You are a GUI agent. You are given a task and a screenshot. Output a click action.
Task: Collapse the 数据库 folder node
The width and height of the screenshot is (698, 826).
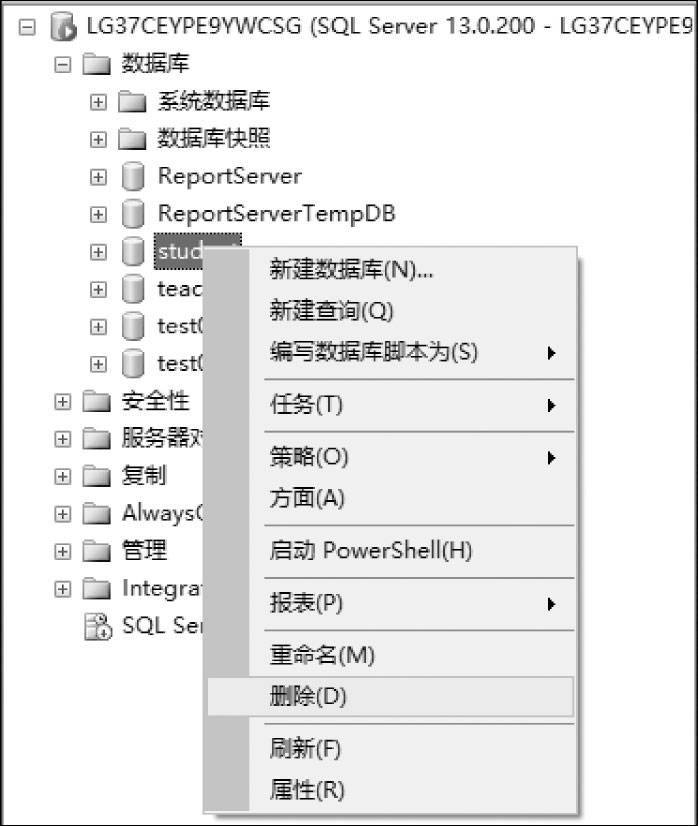click(x=63, y=65)
